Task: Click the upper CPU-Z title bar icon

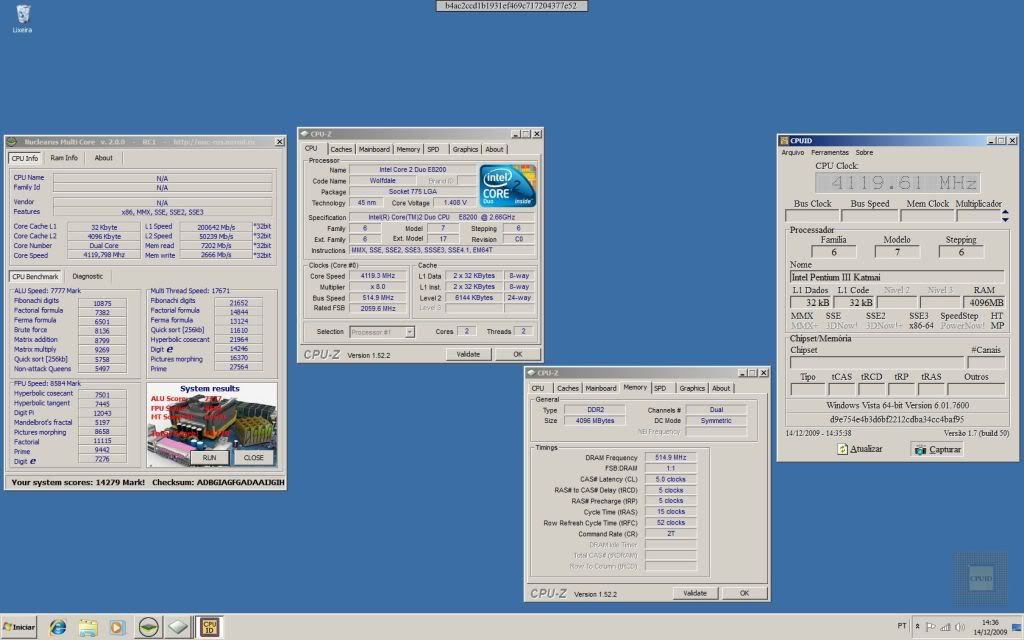Action: click(x=304, y=134)
